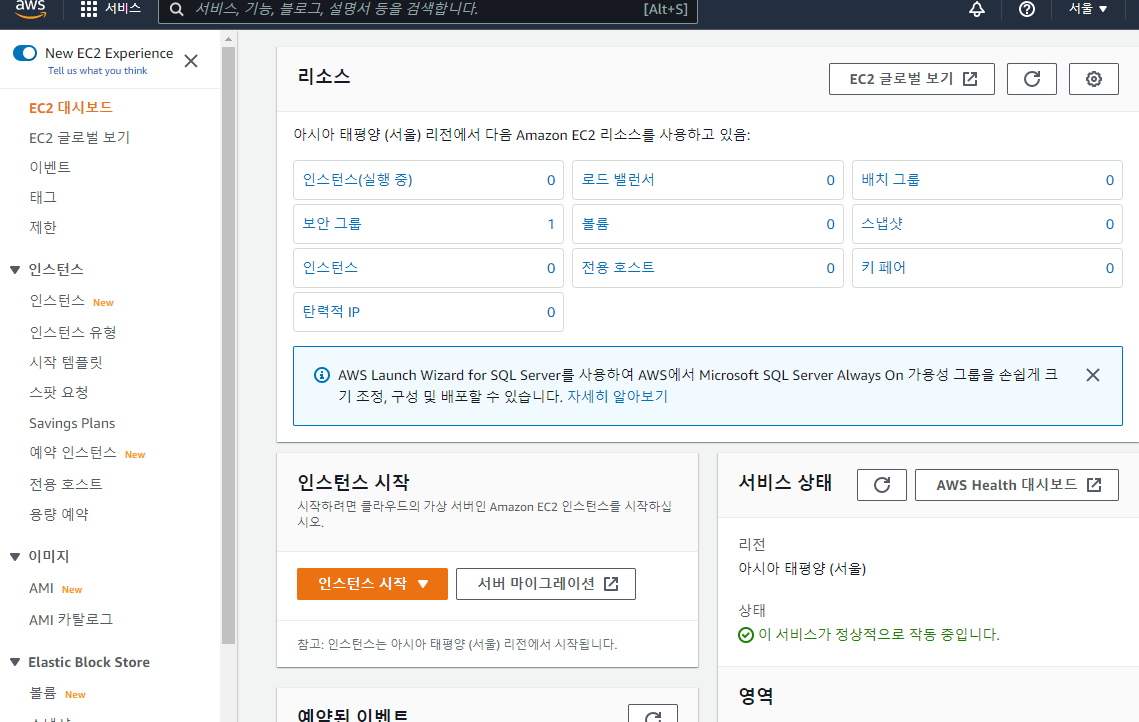The image size is (1139, 722).
Task: Open the 스냅샷 resource link
Action: [x=882, y=224]
